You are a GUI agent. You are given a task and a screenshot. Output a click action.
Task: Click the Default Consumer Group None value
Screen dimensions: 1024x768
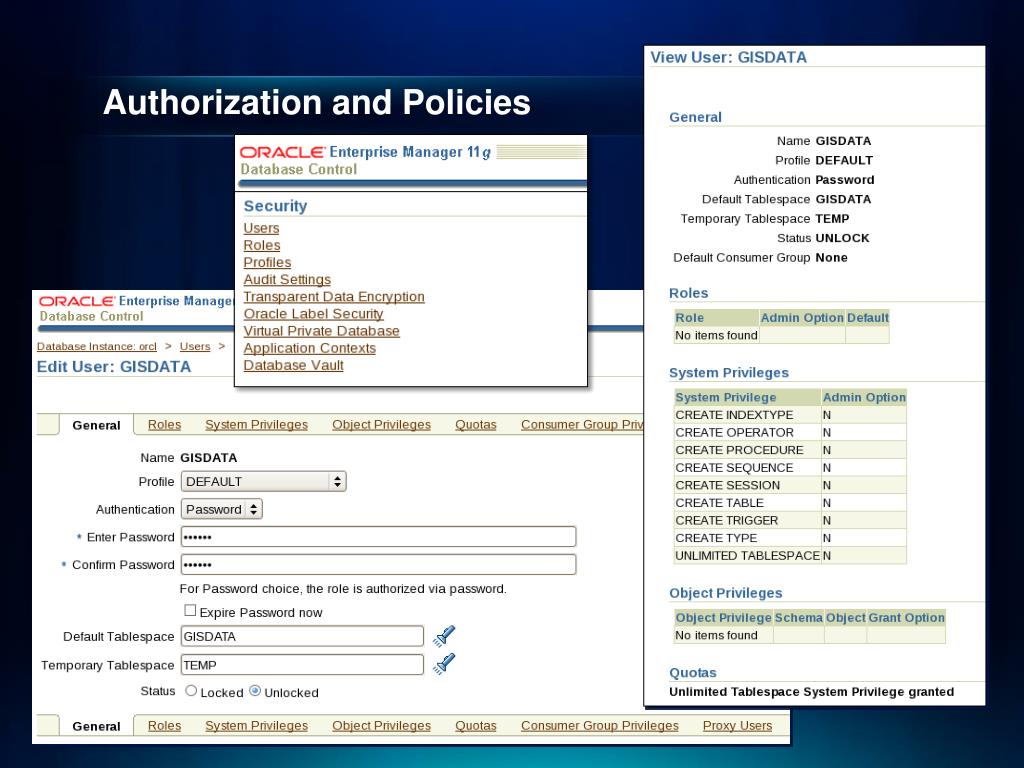click(831, 257)
